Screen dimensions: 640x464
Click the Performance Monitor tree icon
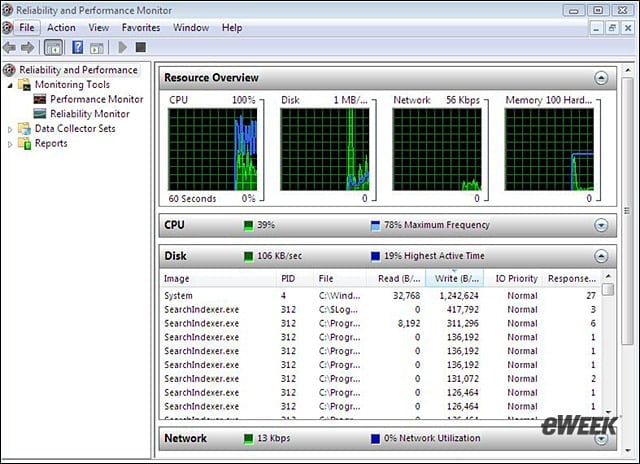point(40,99)
